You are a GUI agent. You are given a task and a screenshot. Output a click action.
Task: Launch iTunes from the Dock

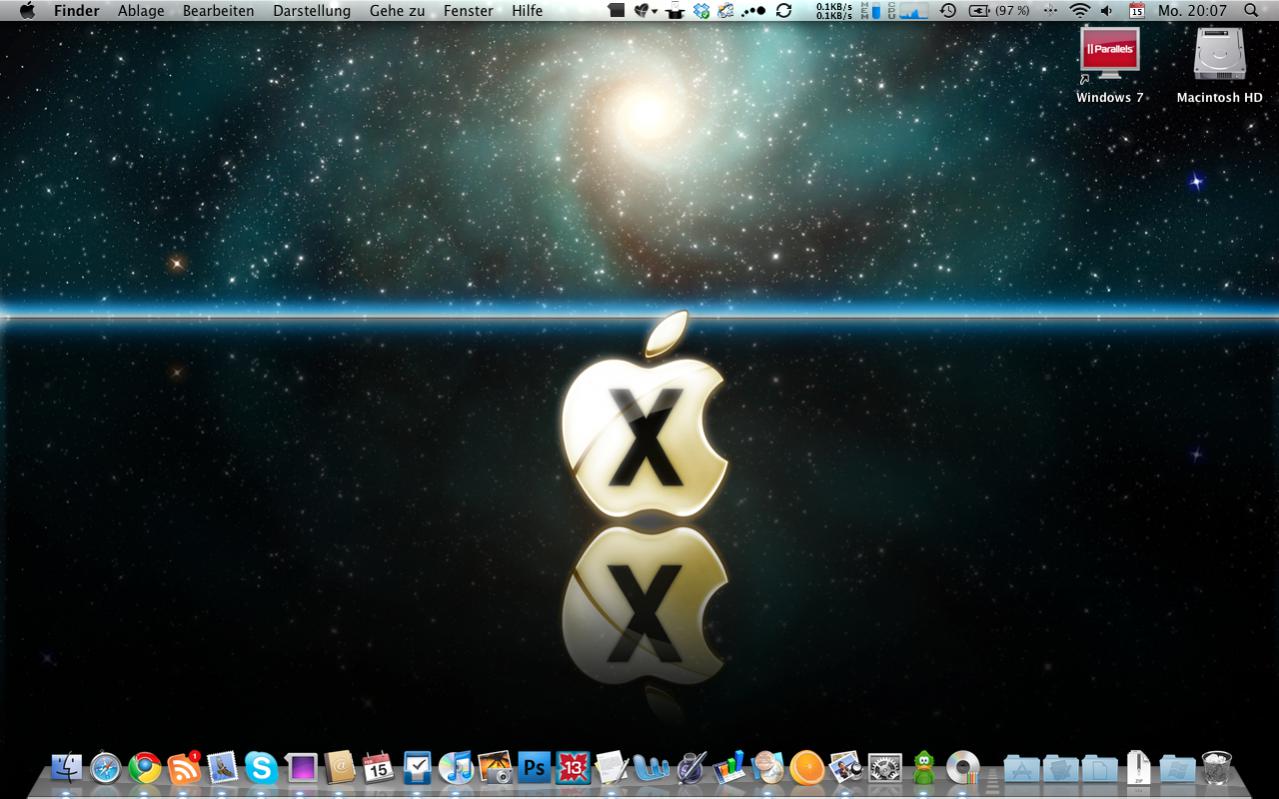tap(456, 767)
